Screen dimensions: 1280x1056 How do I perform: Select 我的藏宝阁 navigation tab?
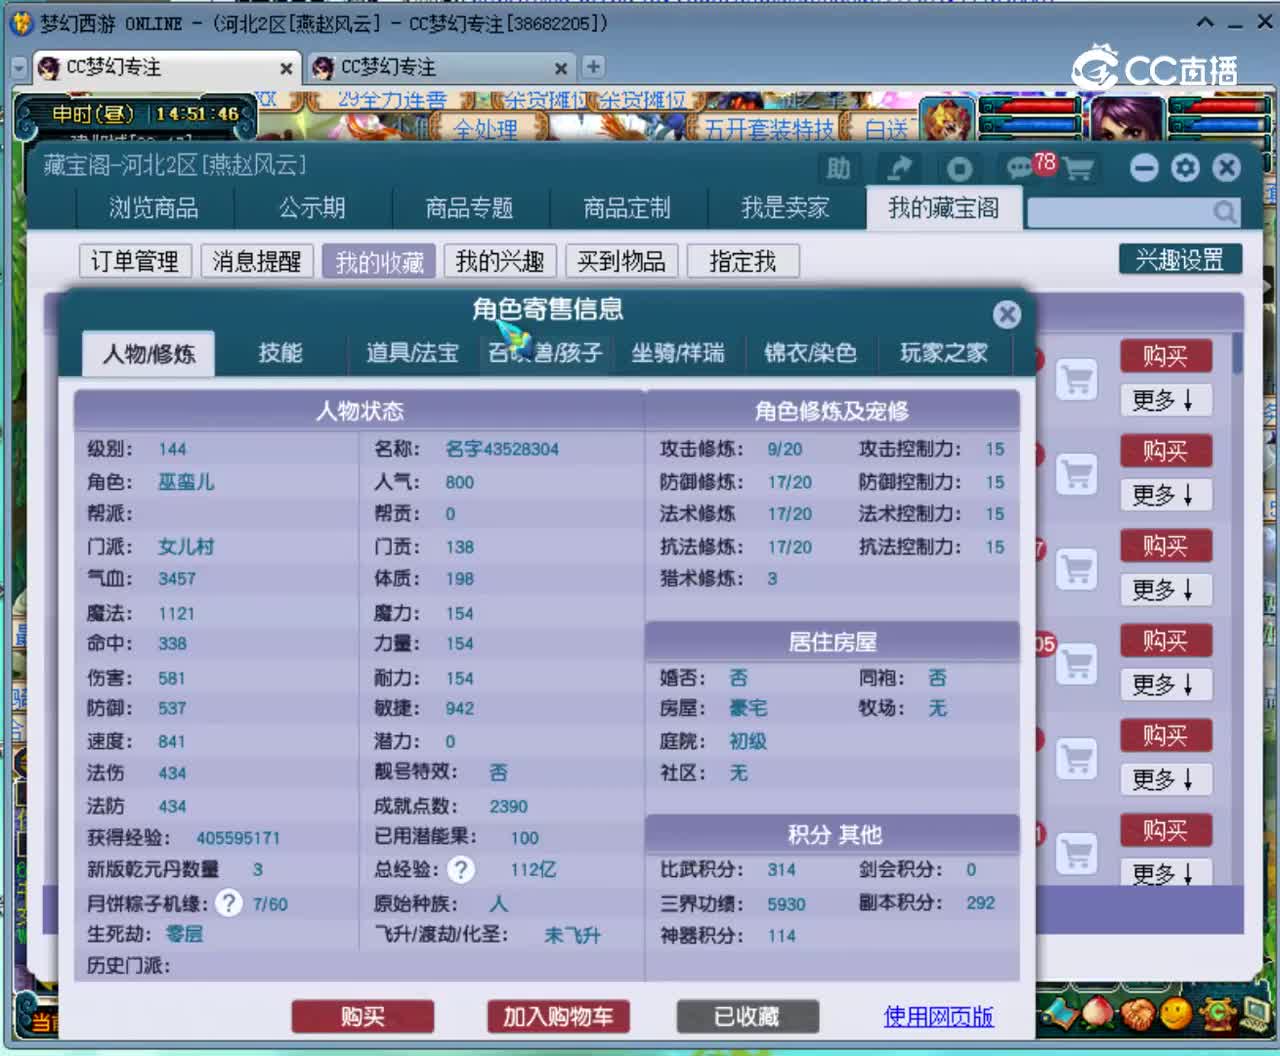943,208
